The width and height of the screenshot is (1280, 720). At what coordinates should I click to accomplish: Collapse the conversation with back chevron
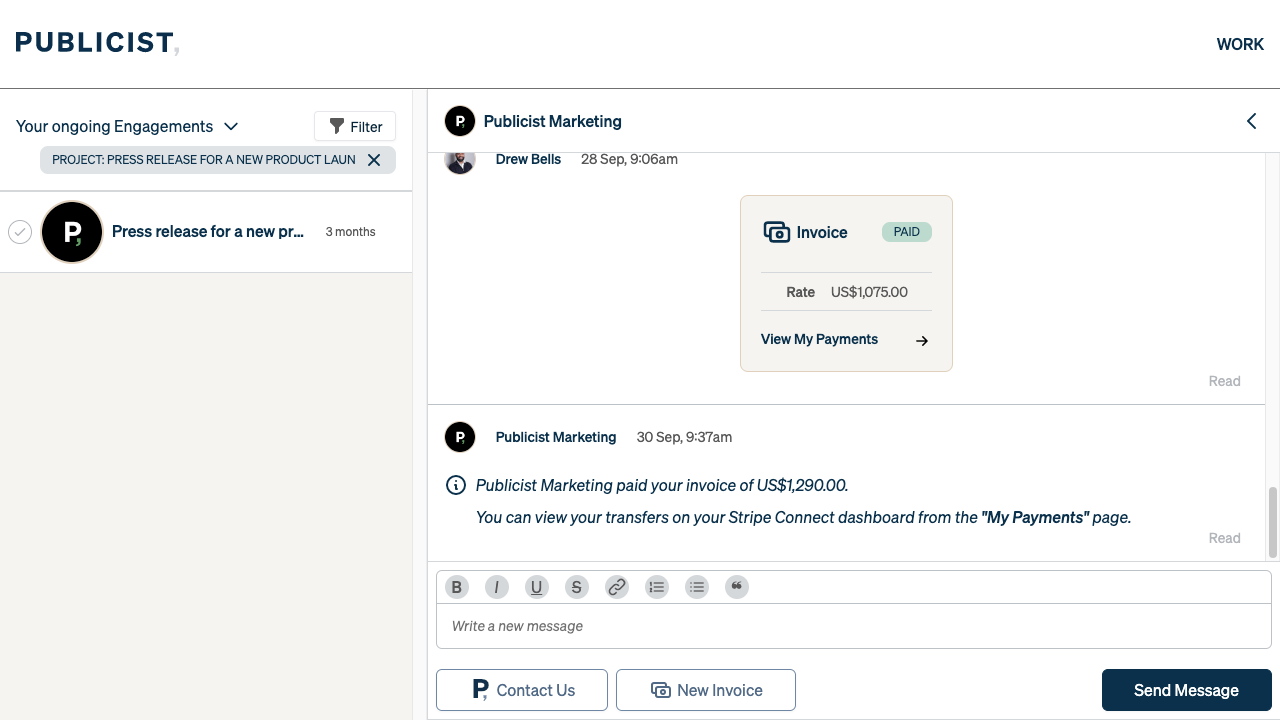(1251, 121)
